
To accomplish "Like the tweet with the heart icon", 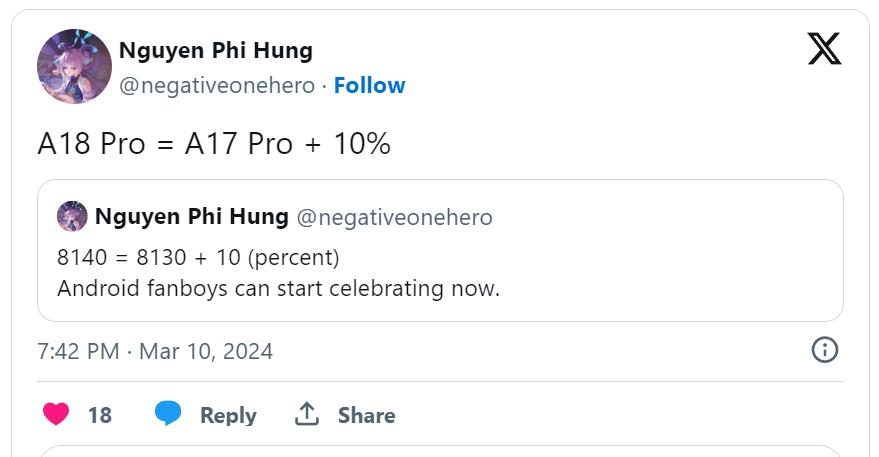I will point(56,414).
